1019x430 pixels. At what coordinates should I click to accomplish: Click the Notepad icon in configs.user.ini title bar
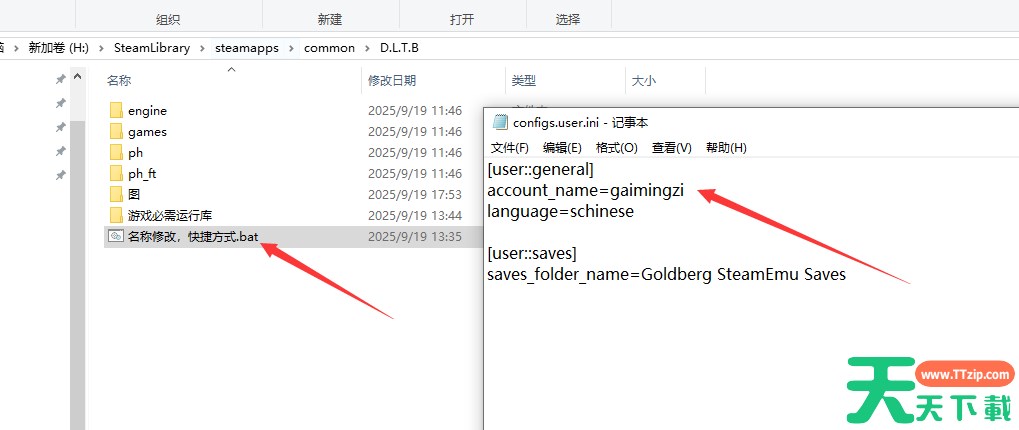click(x=500, y=122)
